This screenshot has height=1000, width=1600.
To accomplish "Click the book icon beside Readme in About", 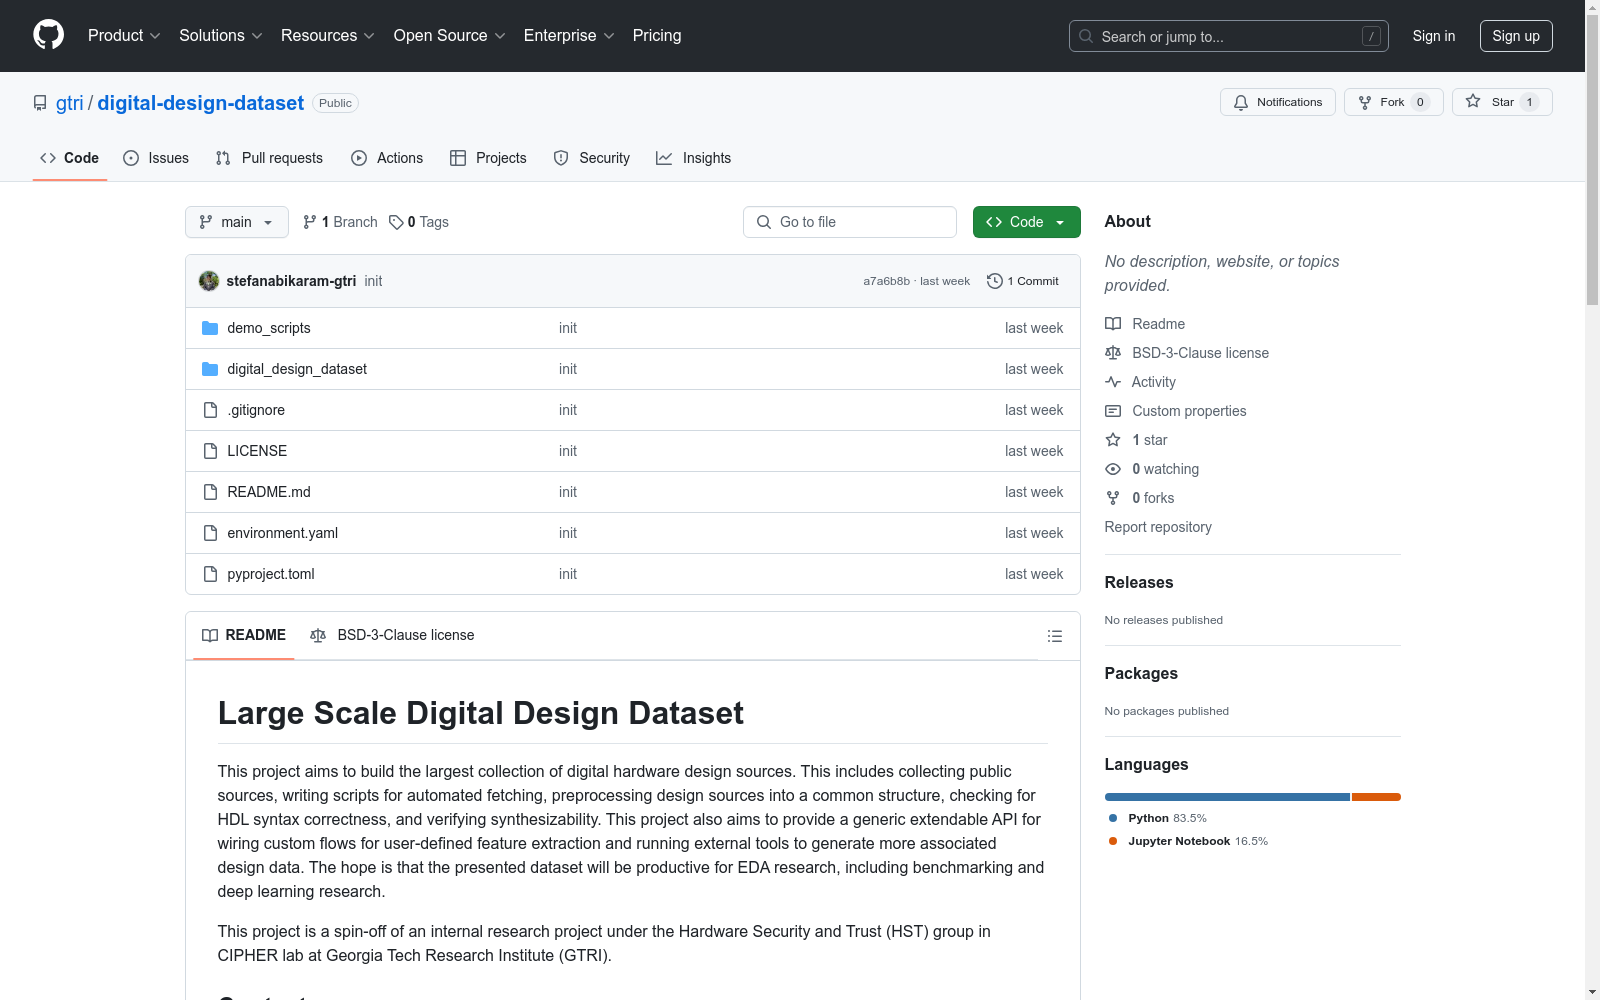I will 1113,324.
